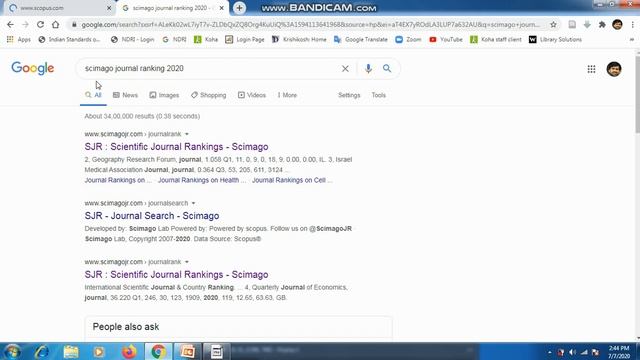This screenshot has width=640, height=360.
Task: Launch Internet Explorer from taskbar
Action: point(41,351)
